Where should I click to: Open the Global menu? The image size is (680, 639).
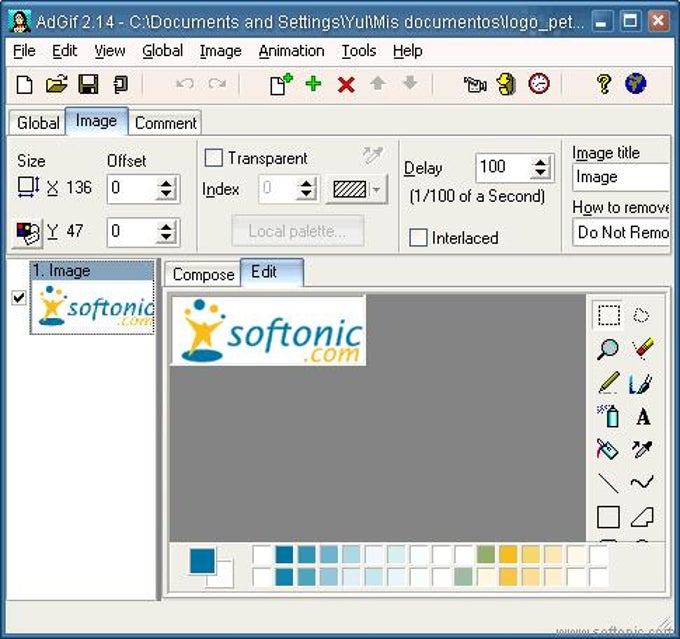coord(162,51)
